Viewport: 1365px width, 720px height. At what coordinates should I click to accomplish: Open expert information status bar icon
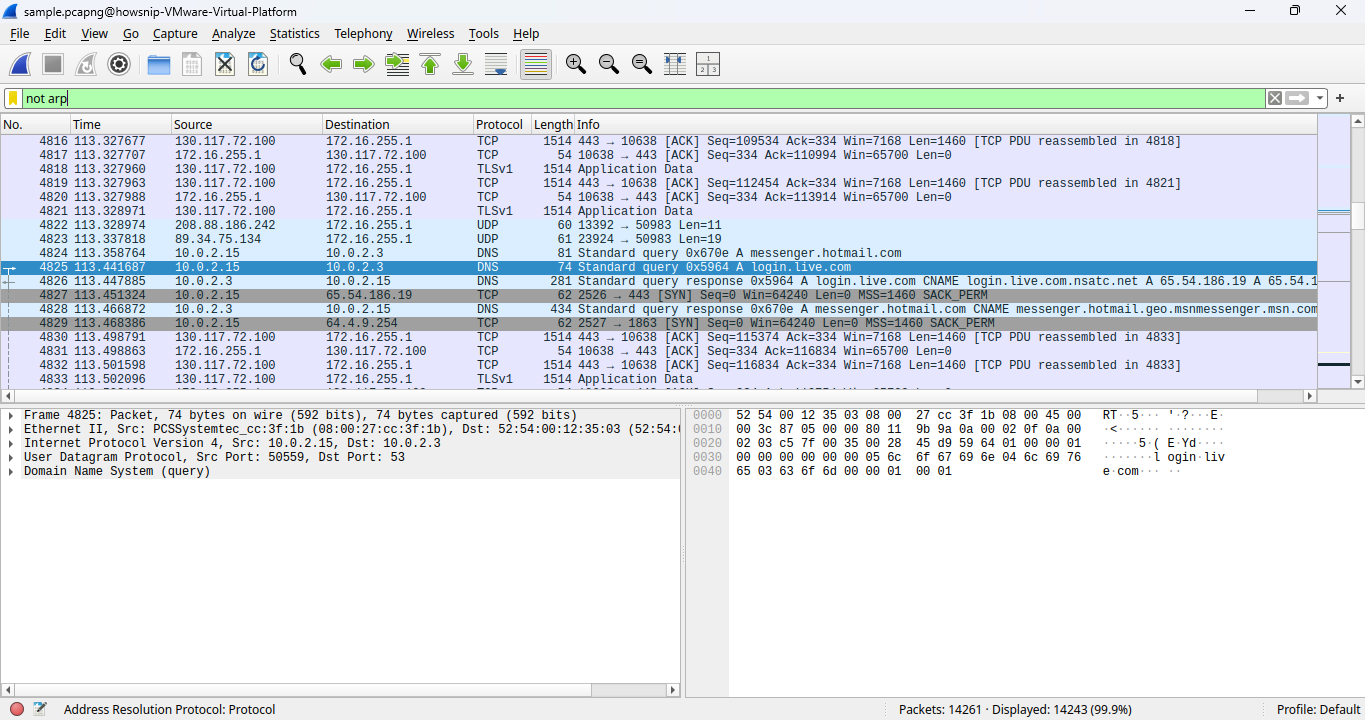(x=17, y=709)
